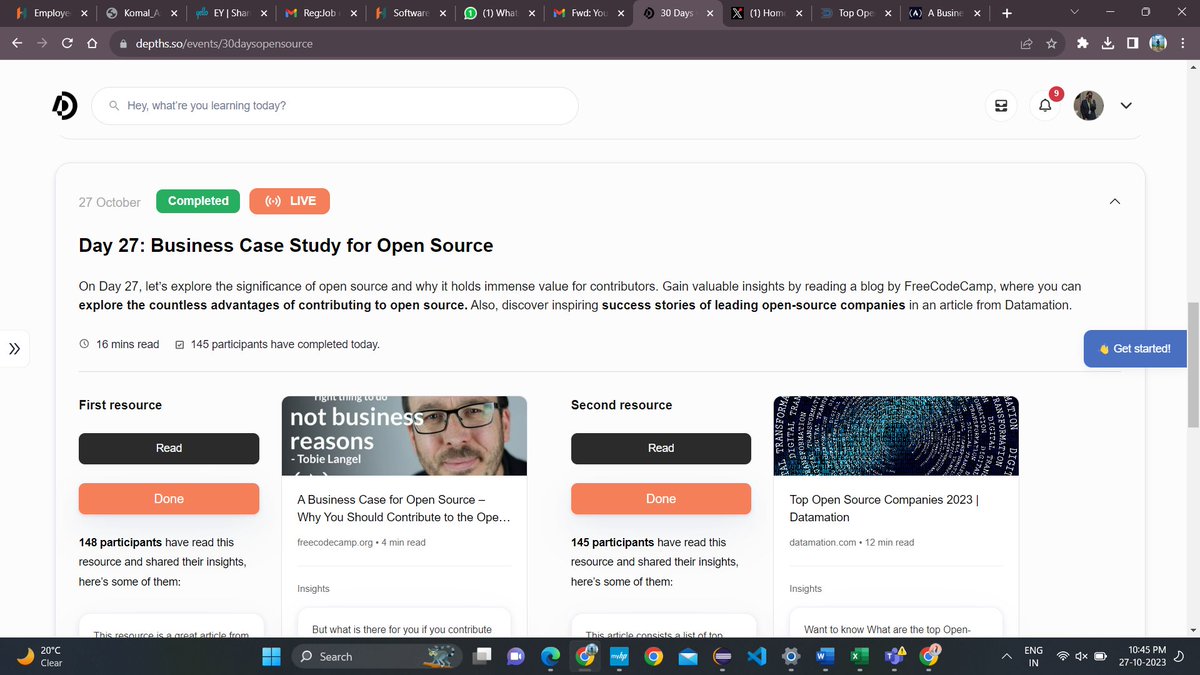Click 'datamation.com • 12 min read' text
This screenshot has height=675, width=1200.
(851, 542)
